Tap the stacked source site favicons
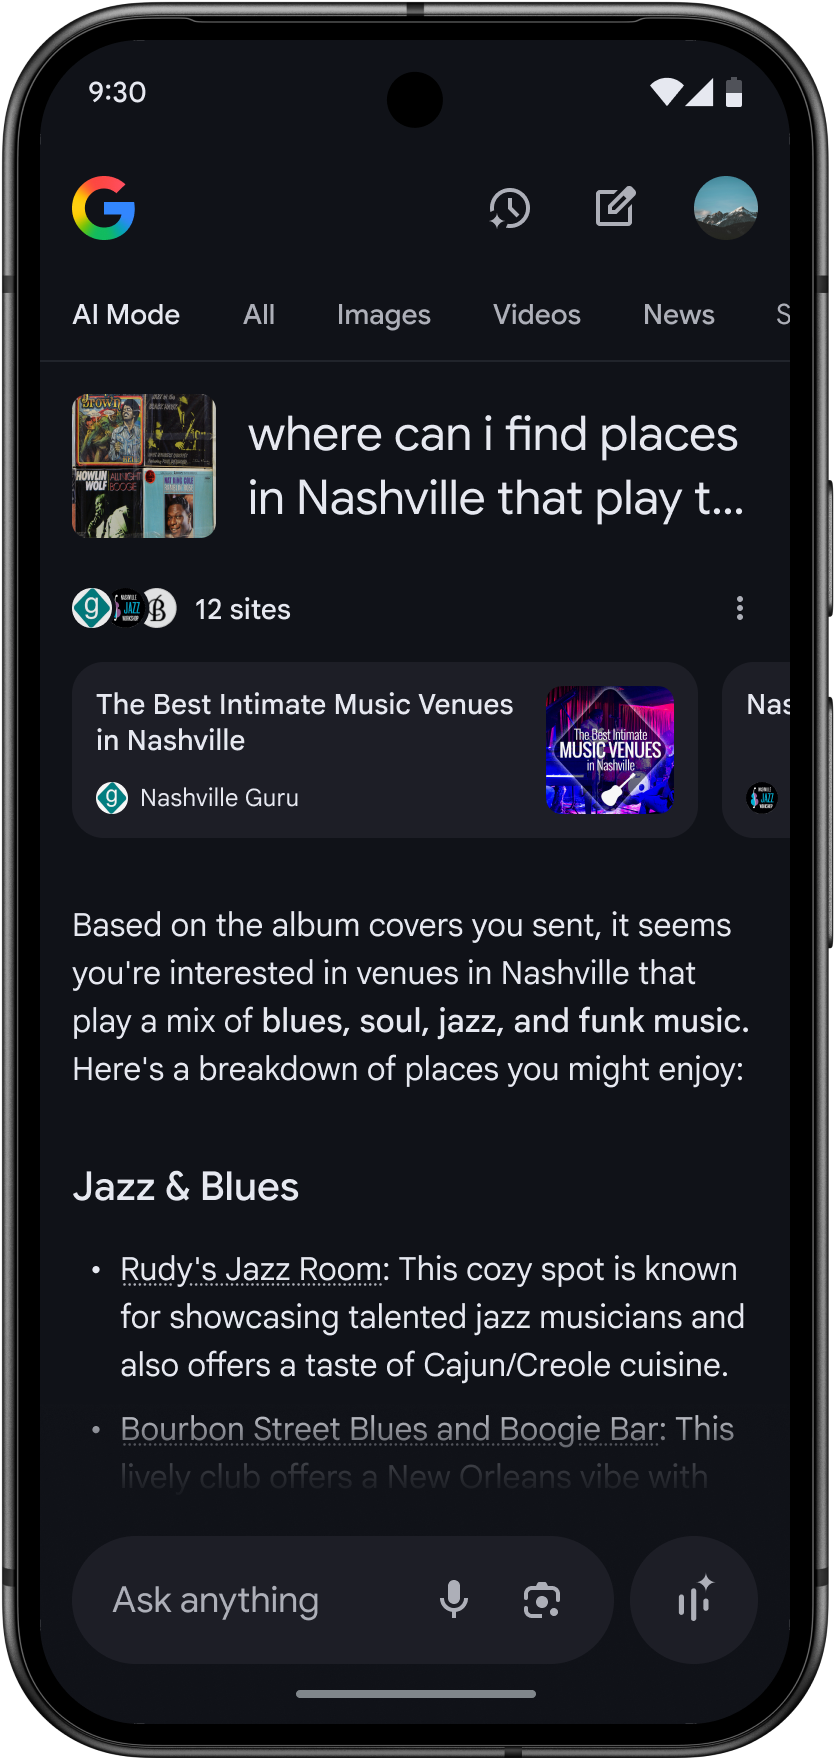 [124, 608]
